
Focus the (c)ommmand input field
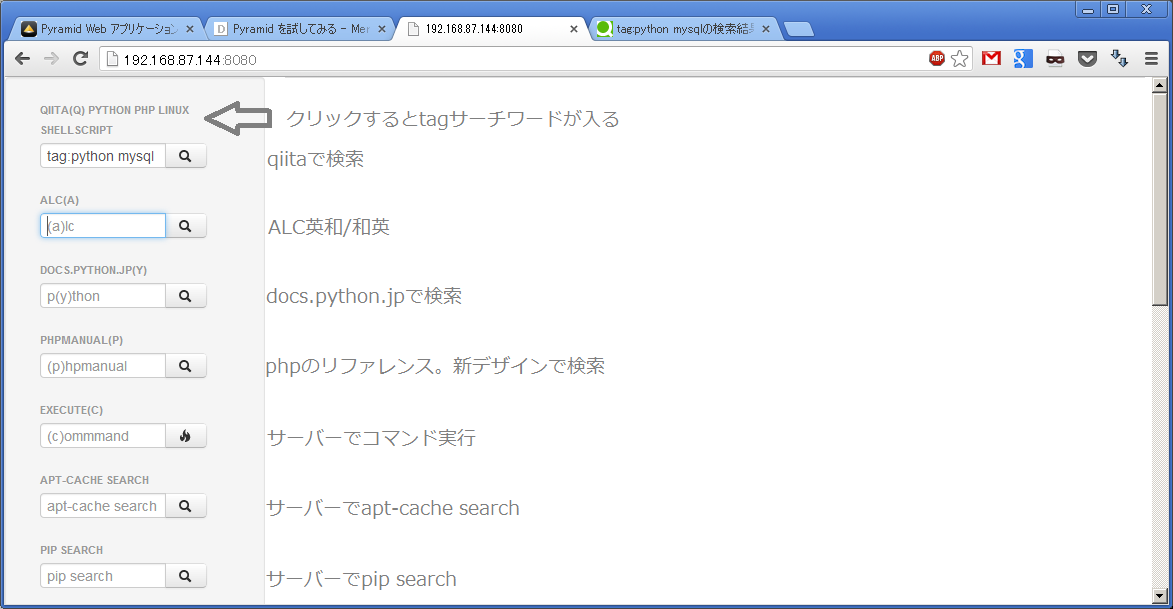102,436
